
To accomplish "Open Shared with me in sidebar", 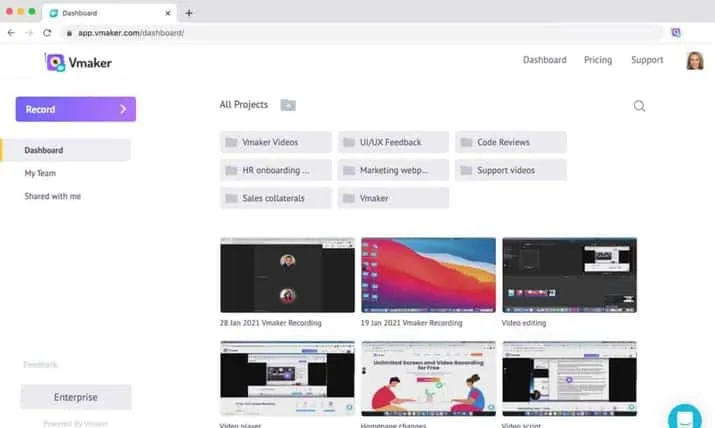I will 52,196.
